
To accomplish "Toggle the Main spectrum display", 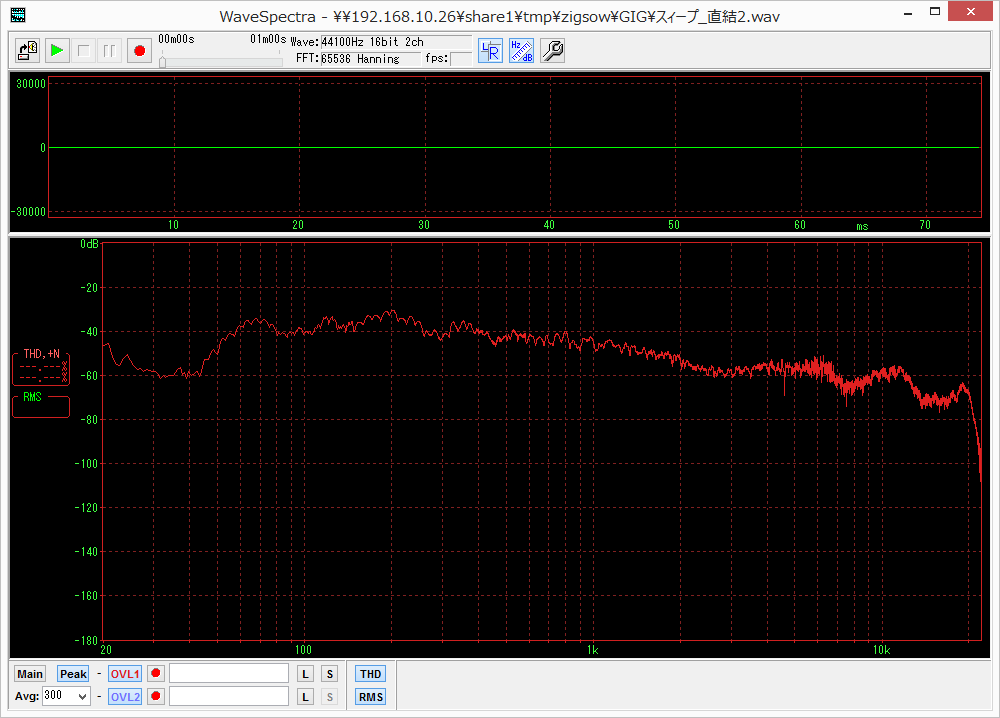I will [x=30, y=674].
